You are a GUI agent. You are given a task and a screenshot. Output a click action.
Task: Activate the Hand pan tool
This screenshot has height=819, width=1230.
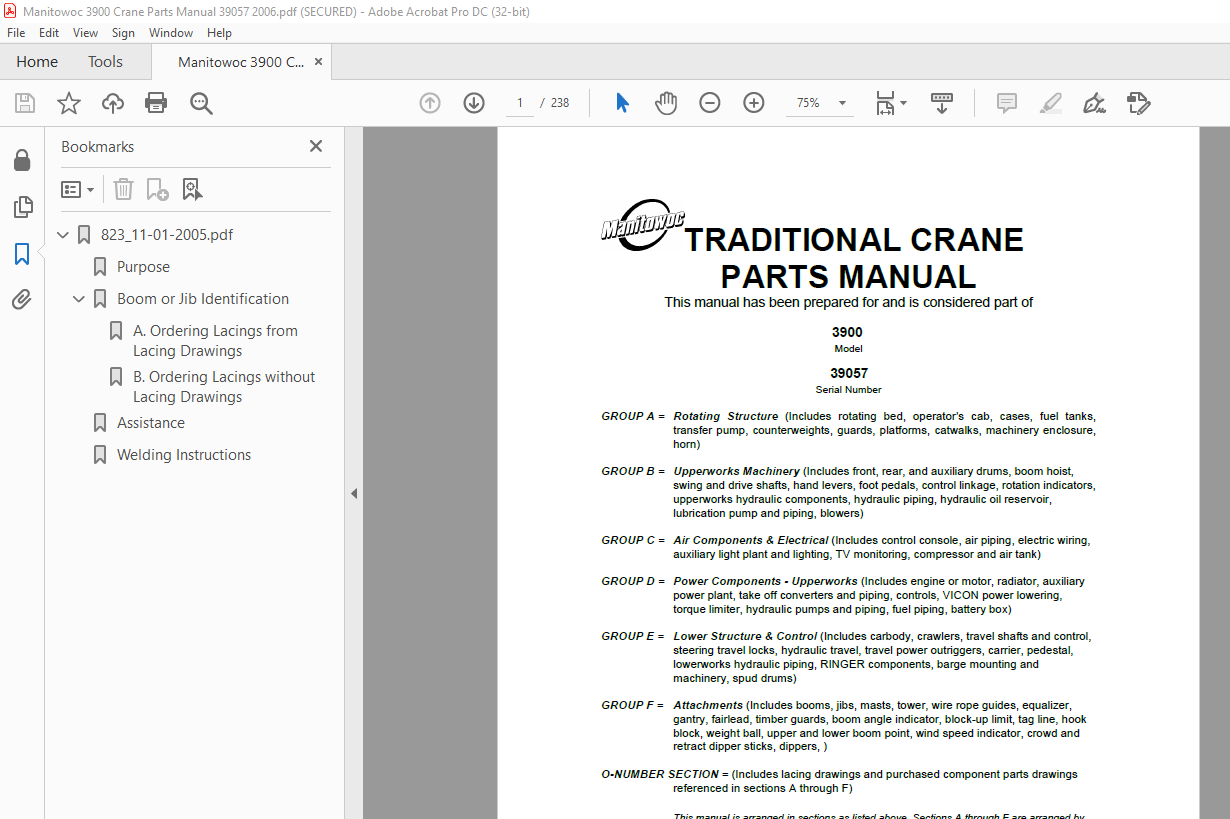[666, 103]
